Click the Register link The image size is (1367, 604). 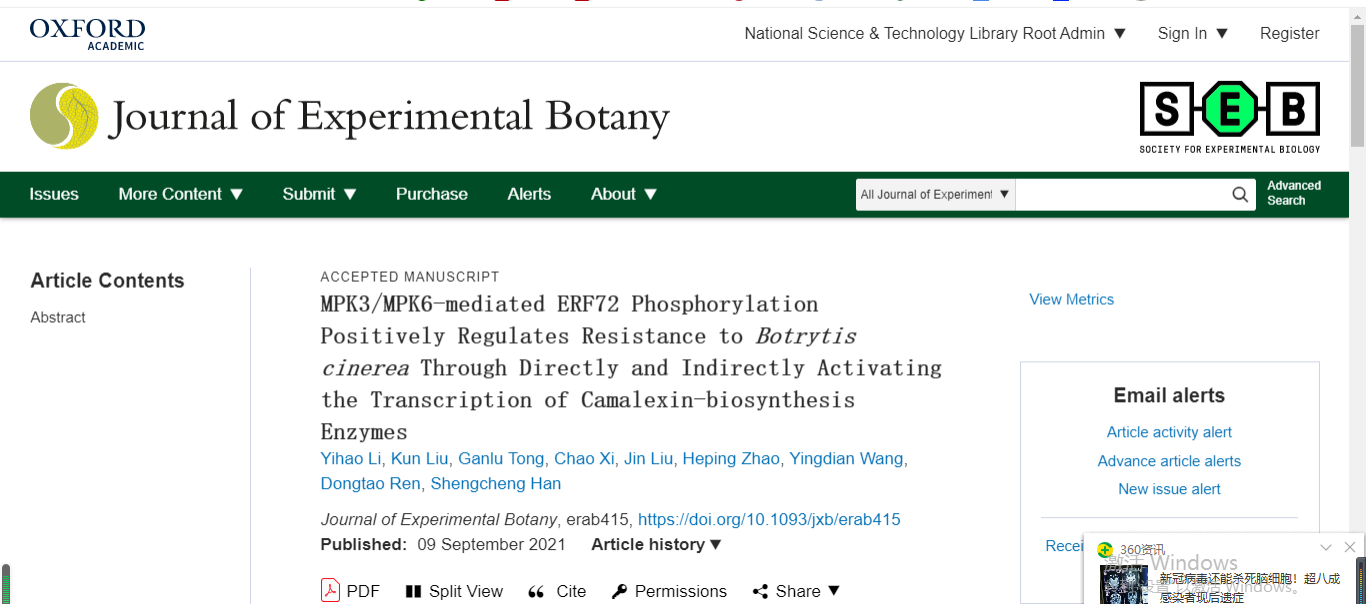click(x=1289, y=33)
